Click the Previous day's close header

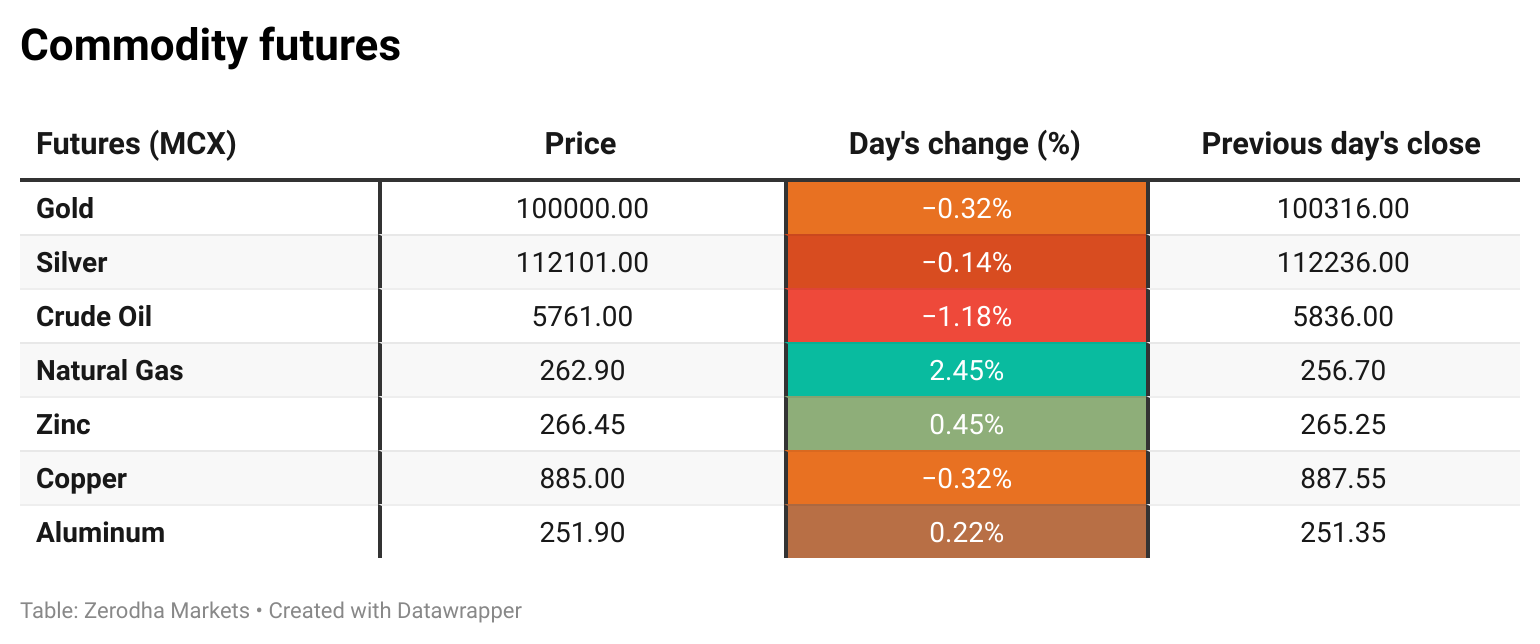pos(1340,144)
